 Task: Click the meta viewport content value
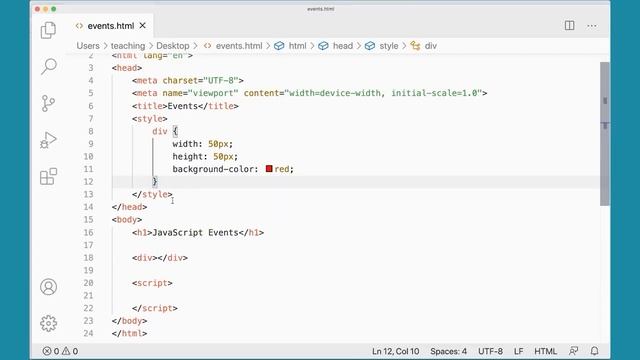pyautogui.click(x=383, y=93)
